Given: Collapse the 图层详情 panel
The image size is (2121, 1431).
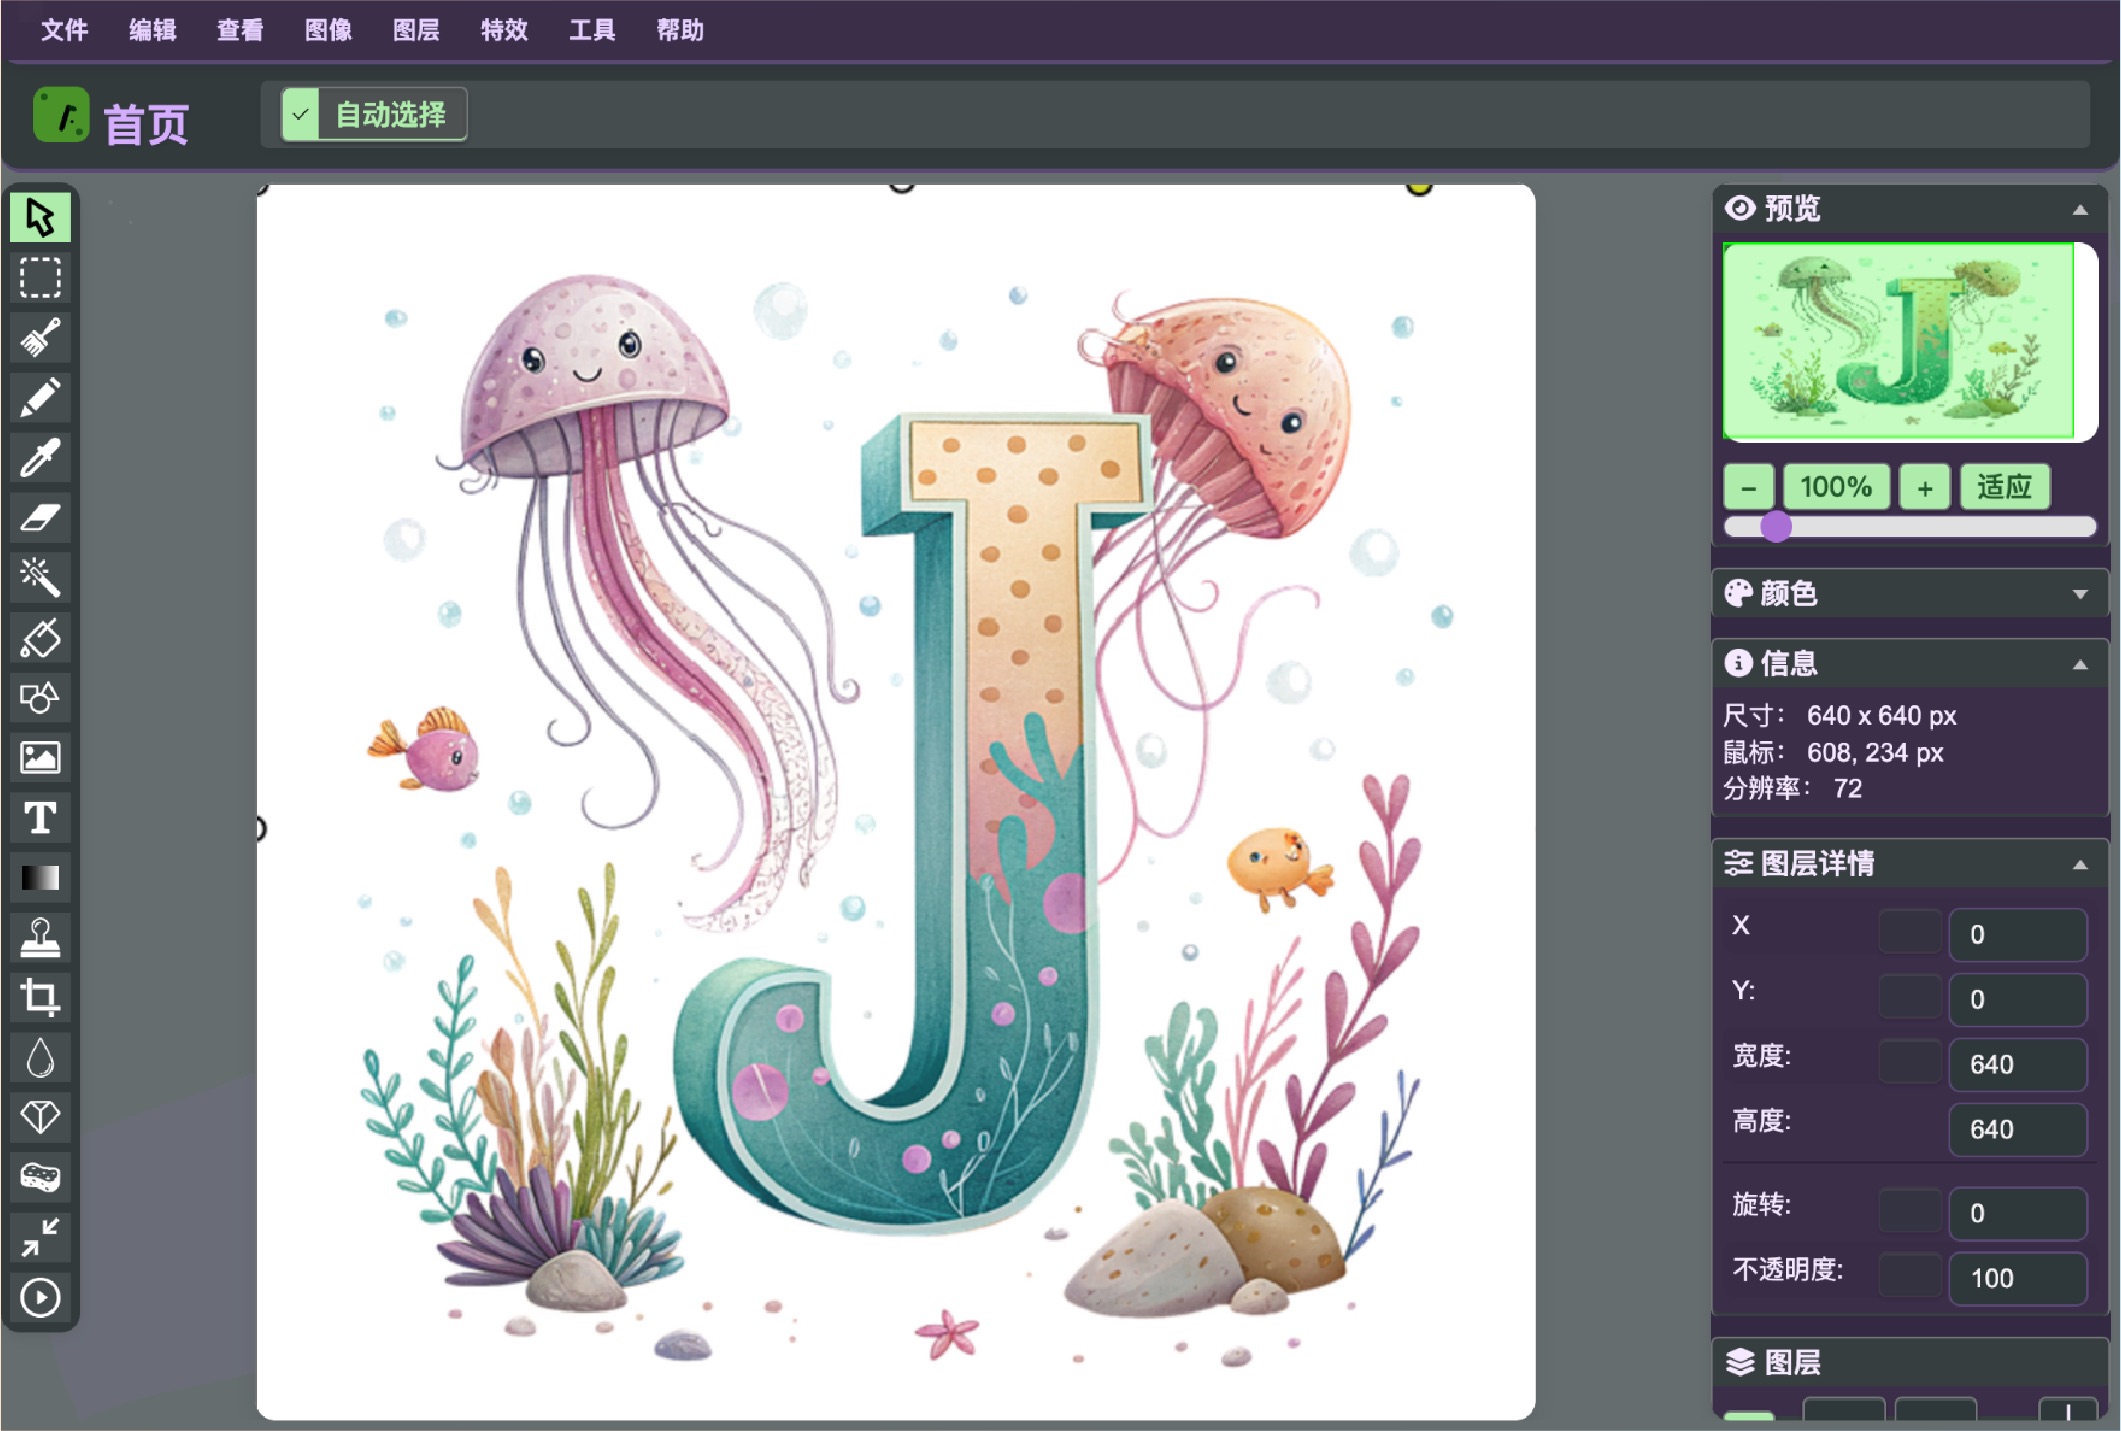Looking at the screenshot, I should (2080, 865).
